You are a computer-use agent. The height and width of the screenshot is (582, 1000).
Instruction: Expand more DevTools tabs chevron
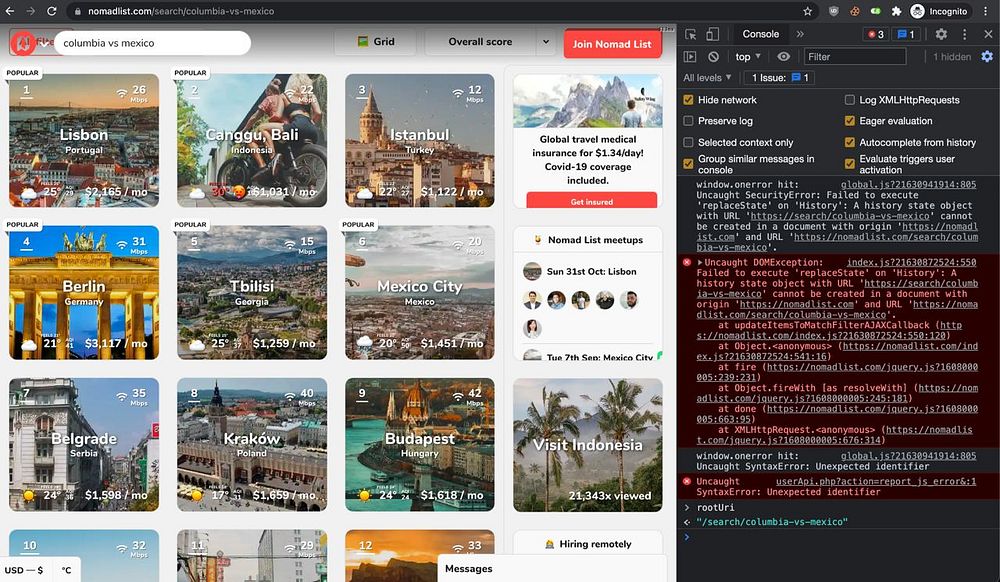click(800, 34)
